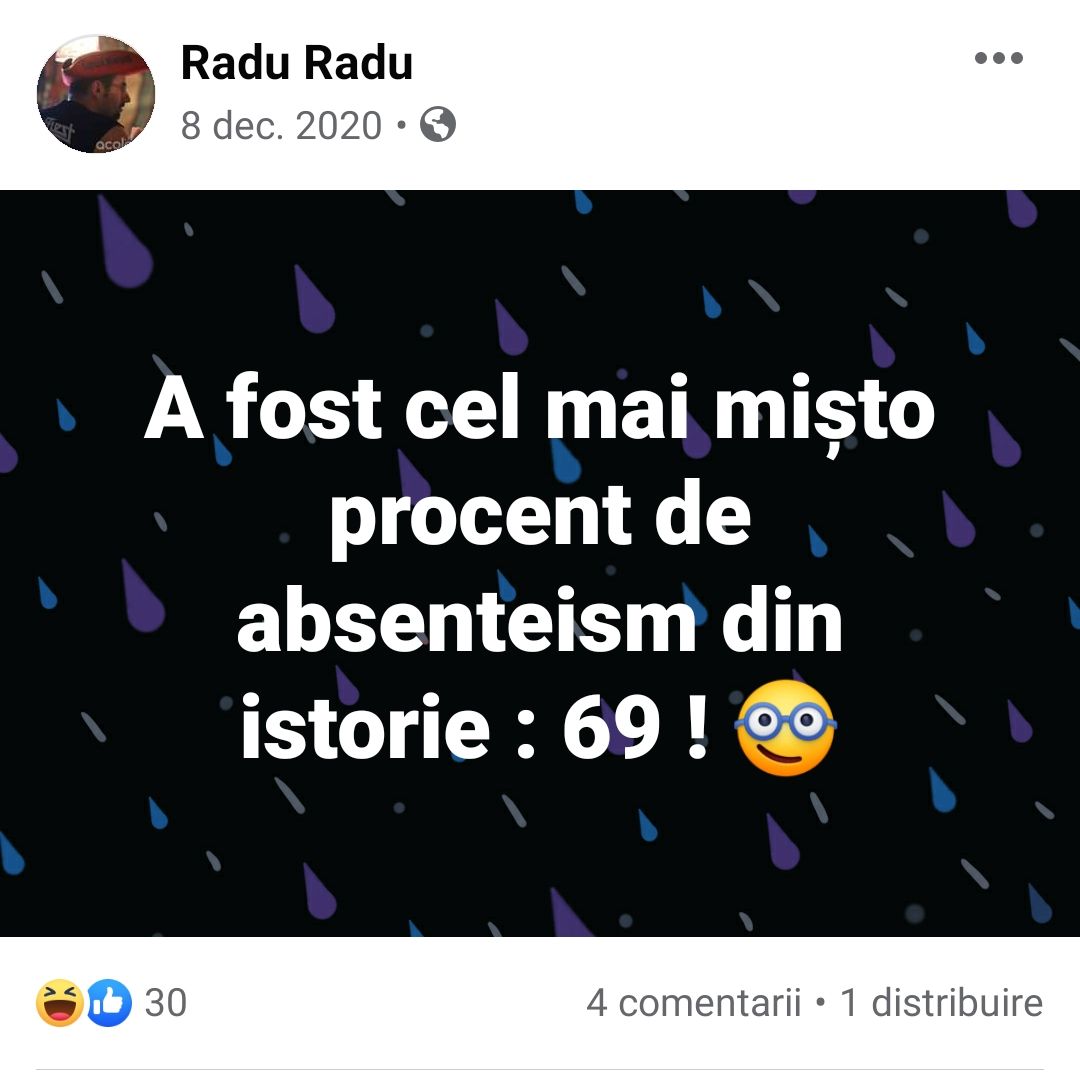Screen dimensions: 1080x1088
Task: Click the number 69 in the post
Action: click(611, 729)
